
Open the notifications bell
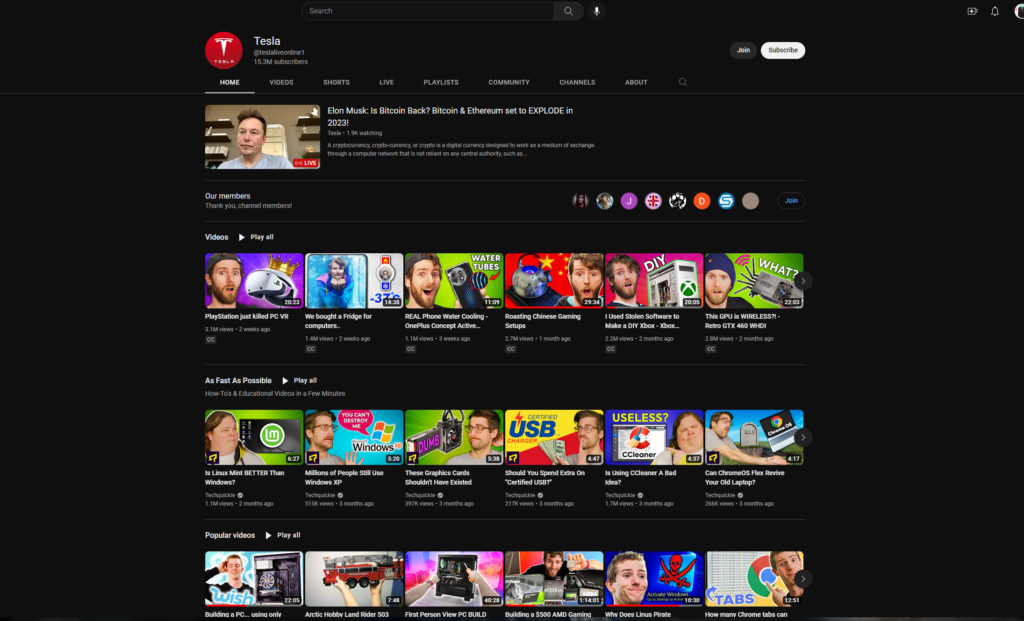995,11
